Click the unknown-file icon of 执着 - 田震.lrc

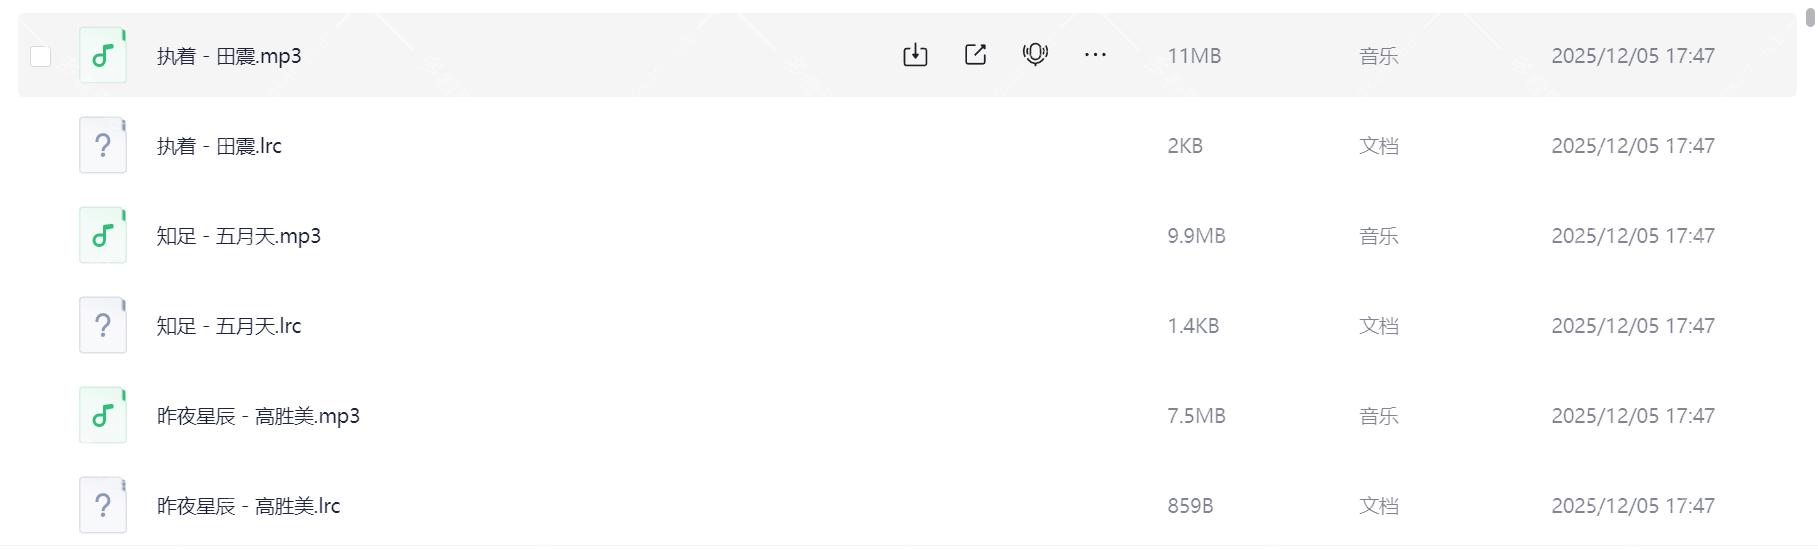point(103,145)
